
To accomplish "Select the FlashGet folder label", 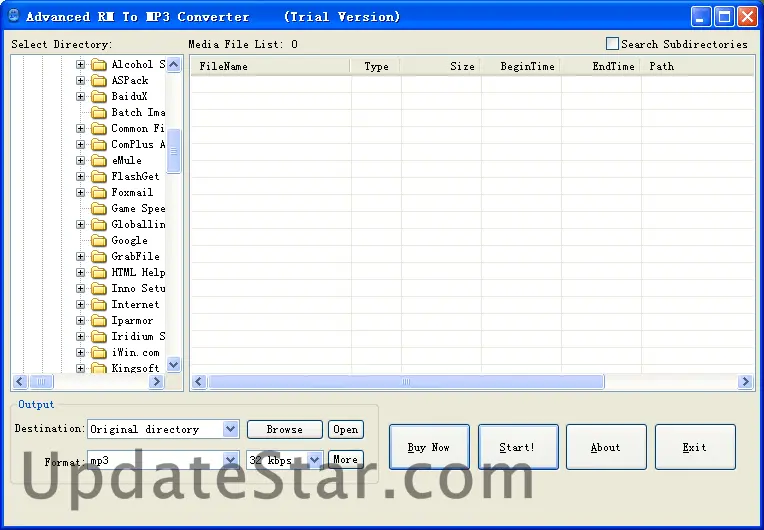I will 135,177.
